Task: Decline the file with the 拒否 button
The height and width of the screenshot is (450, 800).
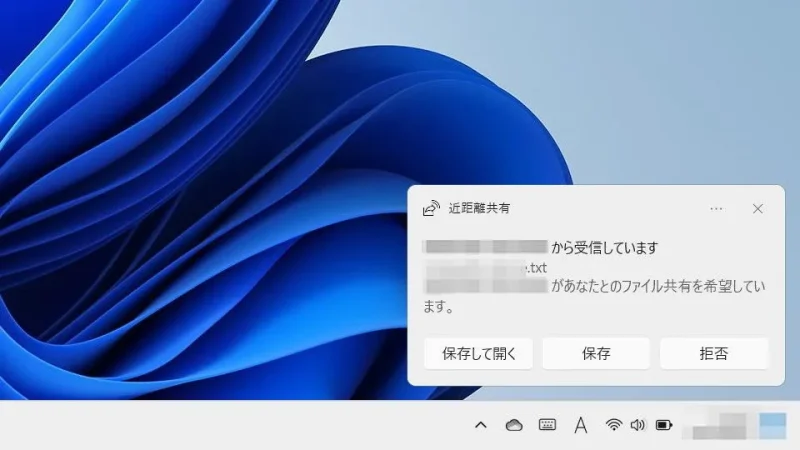Action: pyautogui.click(x=714, y=353)
